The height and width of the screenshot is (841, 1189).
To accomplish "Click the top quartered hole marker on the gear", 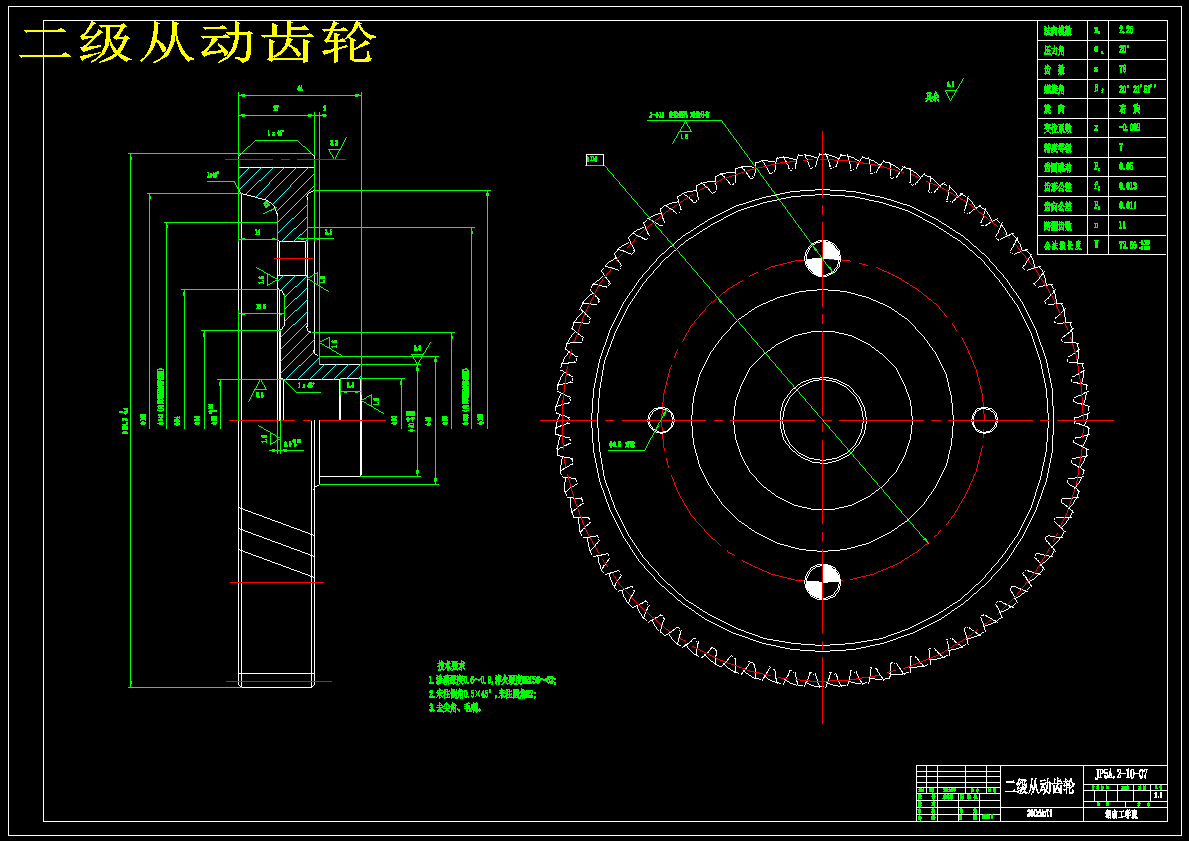I will [823, 258].
